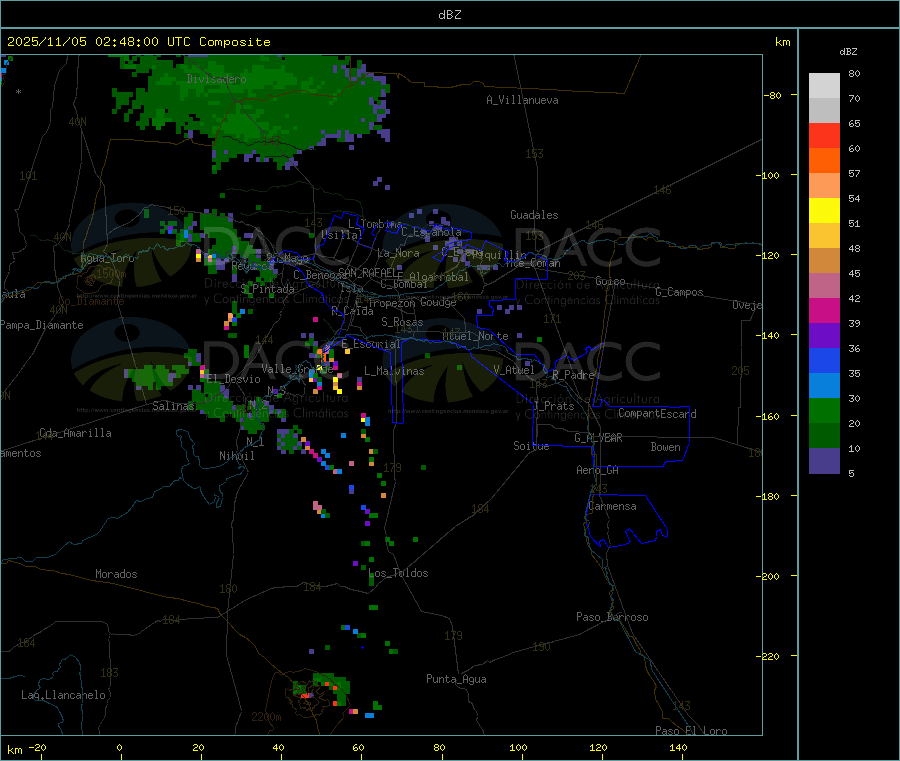Click the 80 dBZ light gray color swatch
This screenshot has height=761, width=900.
tap(824, 86)
